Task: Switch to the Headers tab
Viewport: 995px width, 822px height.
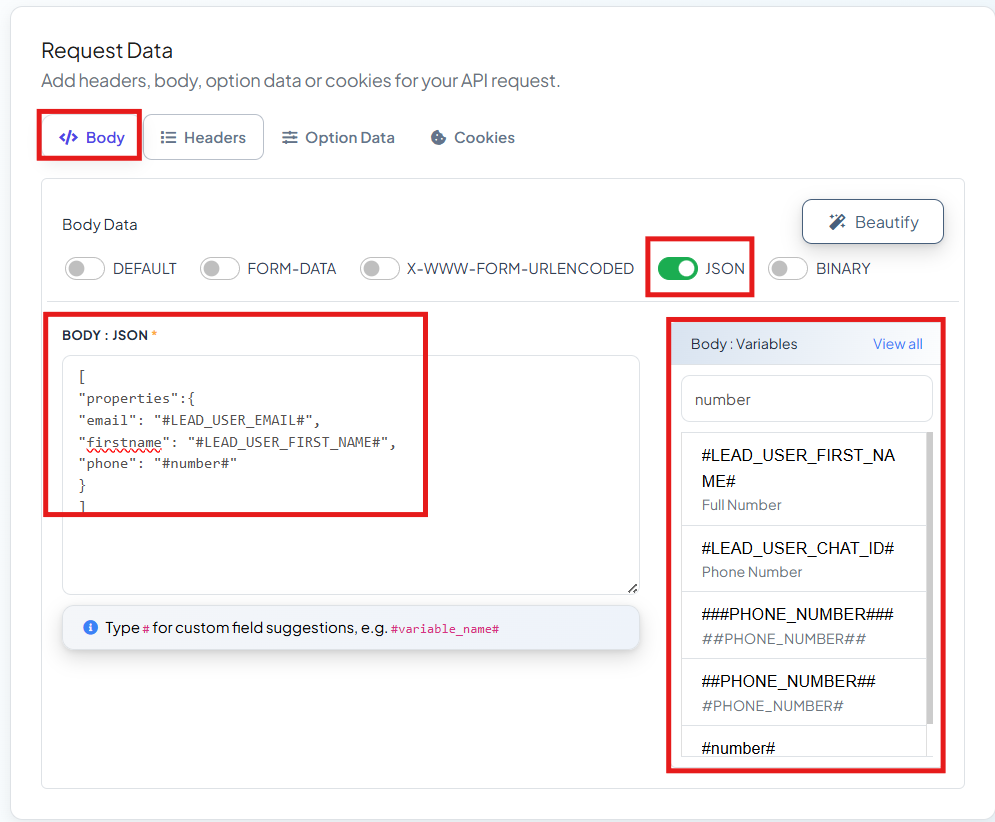Action: click(x=203, y=137)
